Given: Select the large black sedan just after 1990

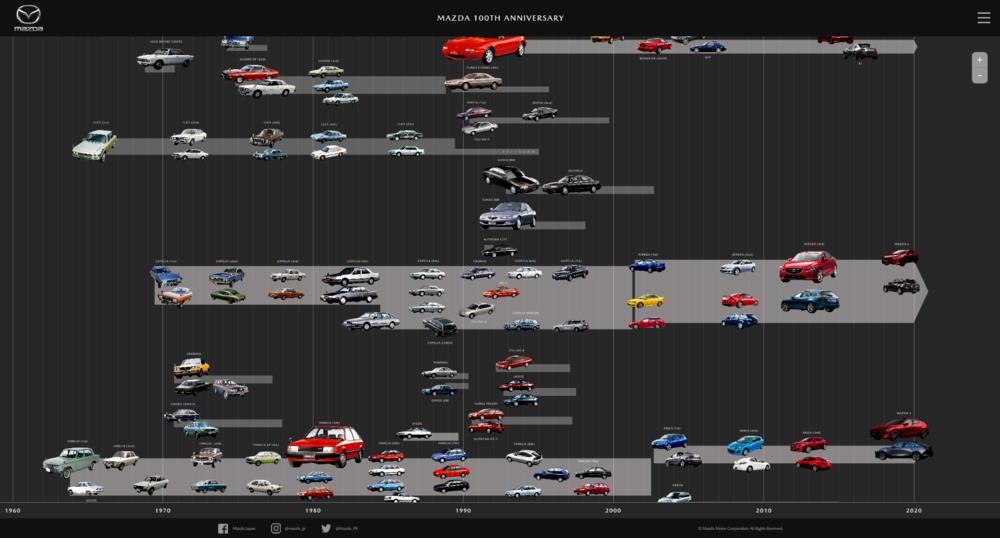Looking at the screenshot, I should pos(511,179).
